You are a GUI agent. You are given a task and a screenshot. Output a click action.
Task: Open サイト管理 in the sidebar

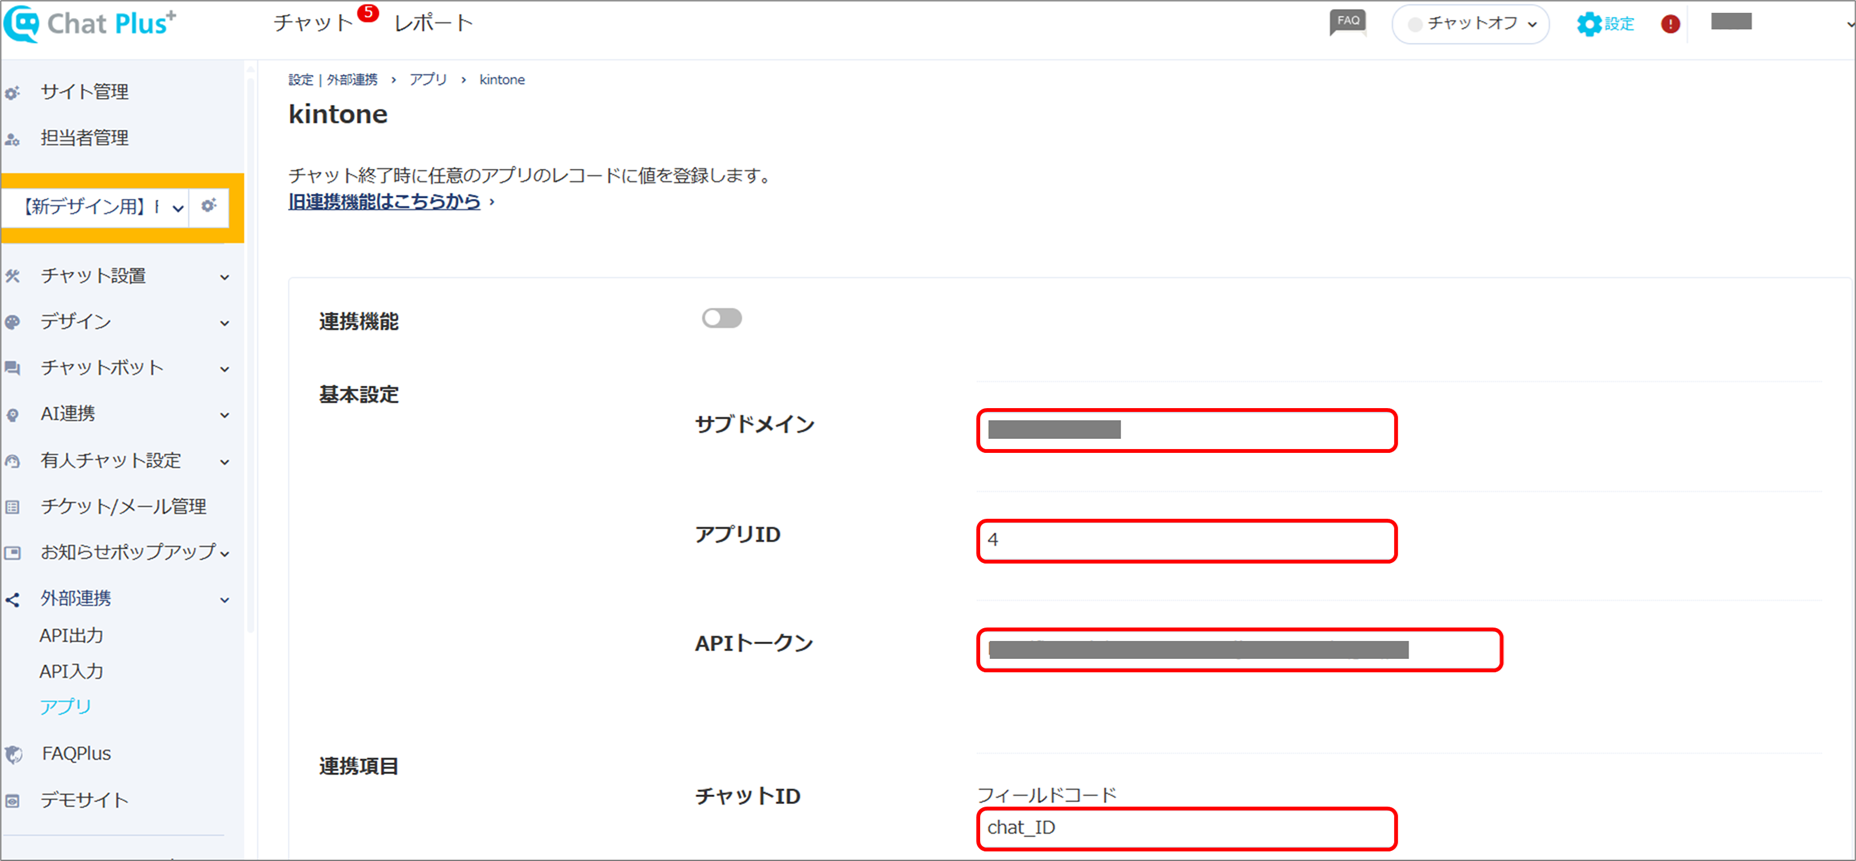pyautogui.click(x=85, y=92)
